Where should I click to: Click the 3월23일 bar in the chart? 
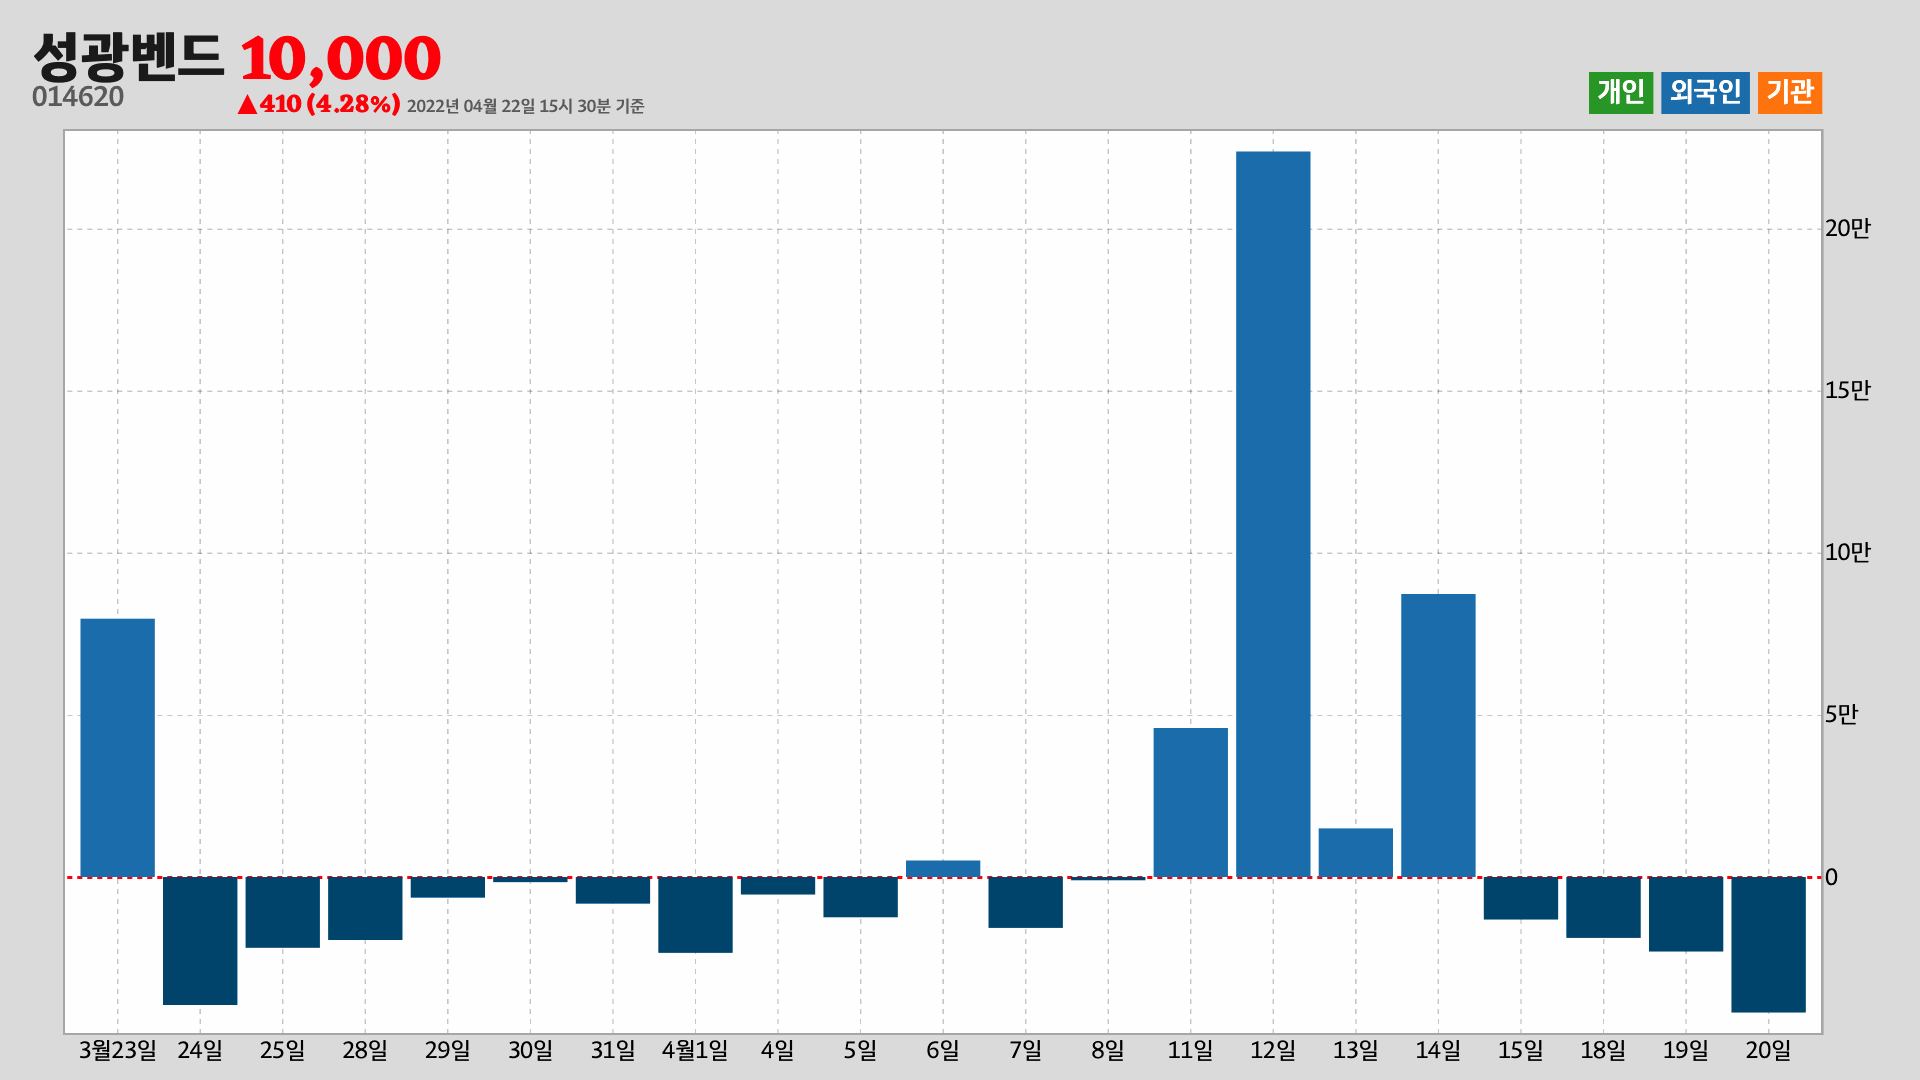point(118,748)
